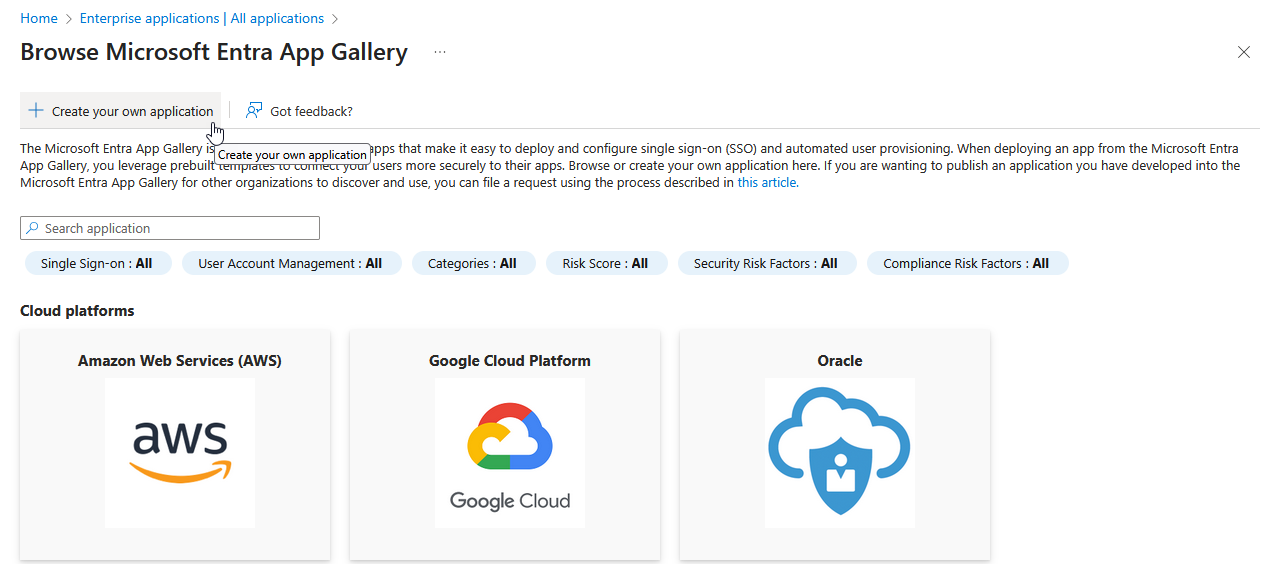1269x564 pixels.
Task: Open the Compliance Risk Factors filter
Action: coord(967,263)
